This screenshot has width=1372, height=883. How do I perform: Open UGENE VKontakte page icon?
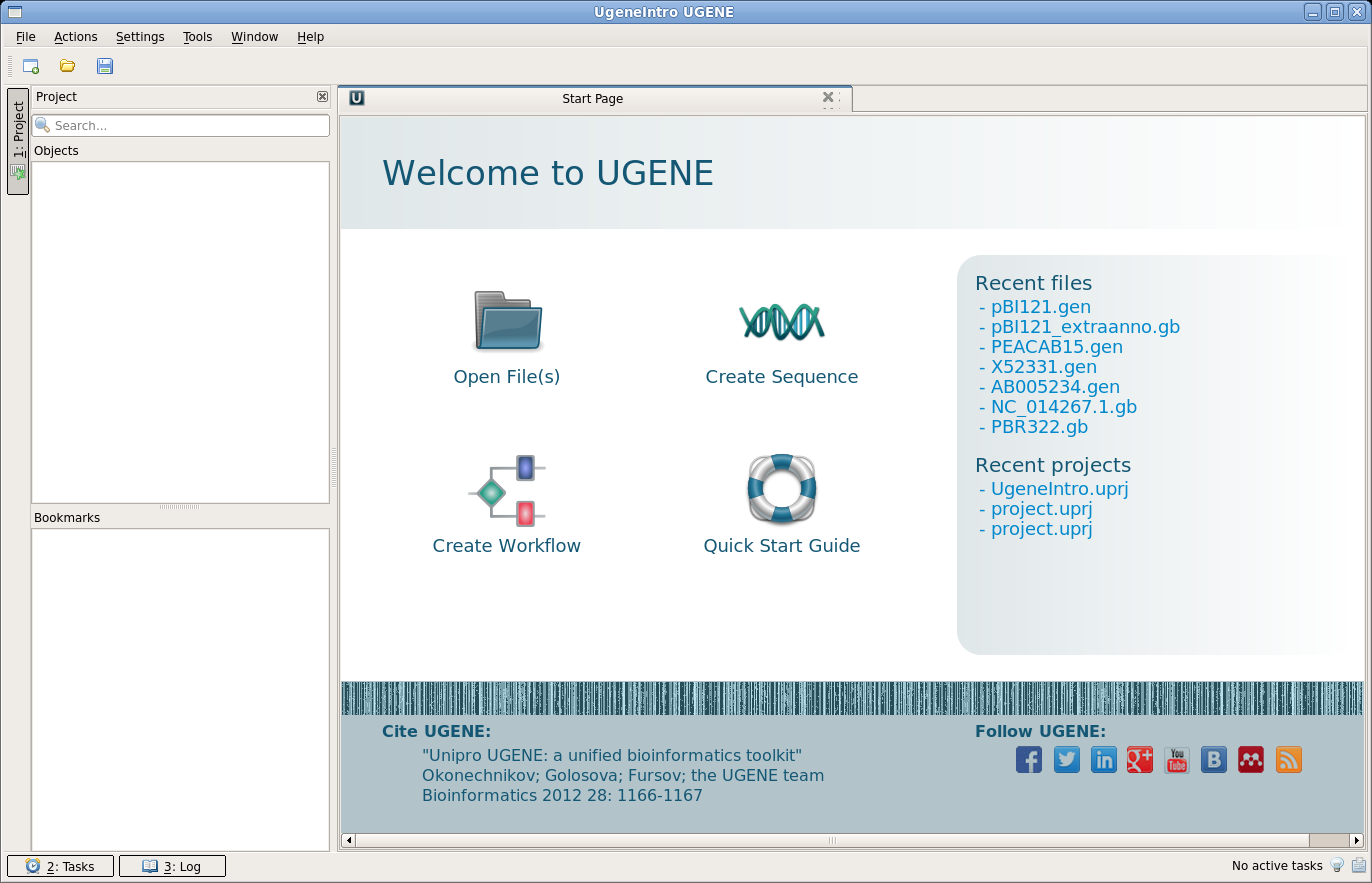1214,760
